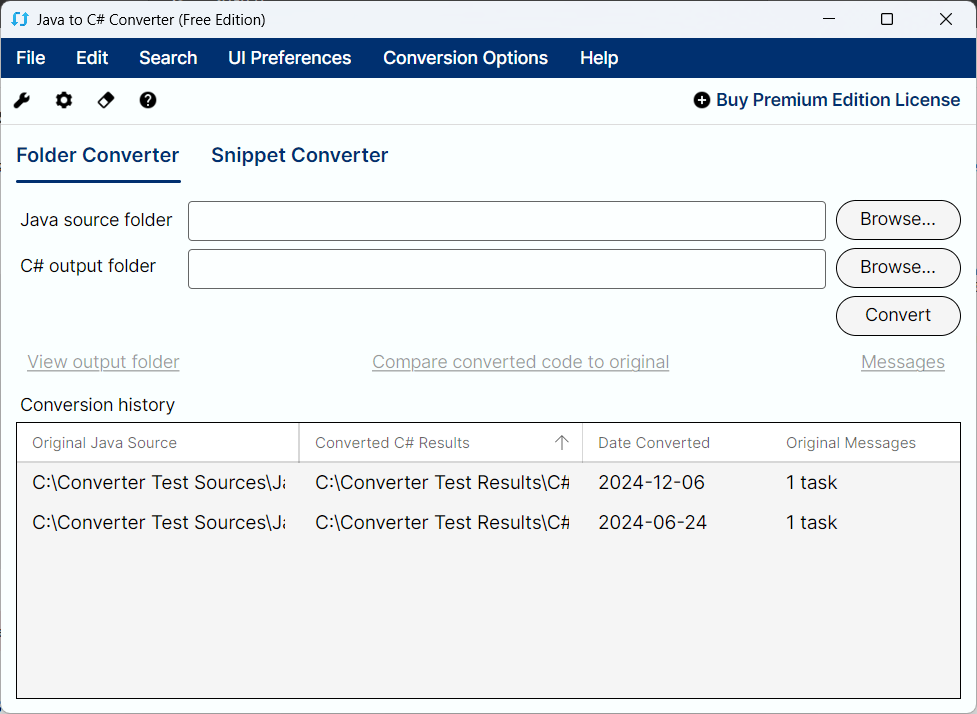Click the eraser clear toolbar icon
This screenshot has width=977, height=714.
[106, 100]
